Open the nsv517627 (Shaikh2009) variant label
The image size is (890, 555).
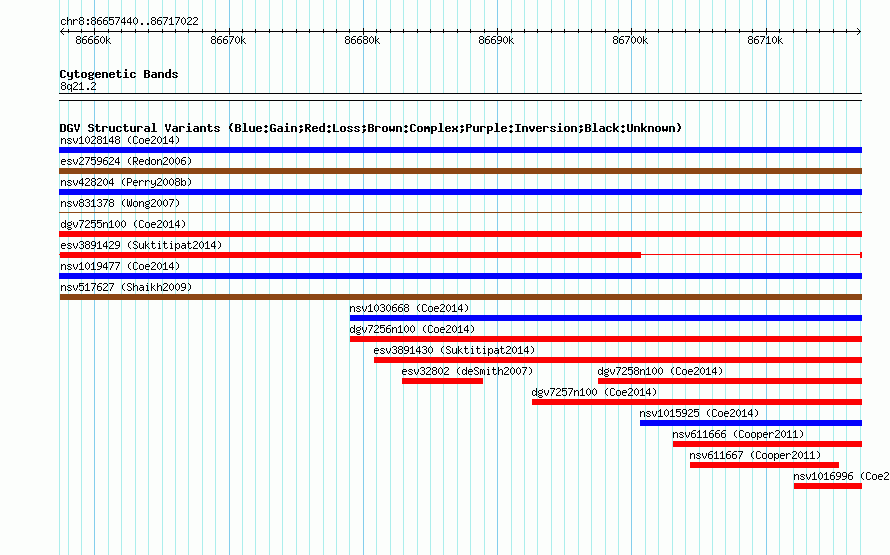(x=126, y=287)
